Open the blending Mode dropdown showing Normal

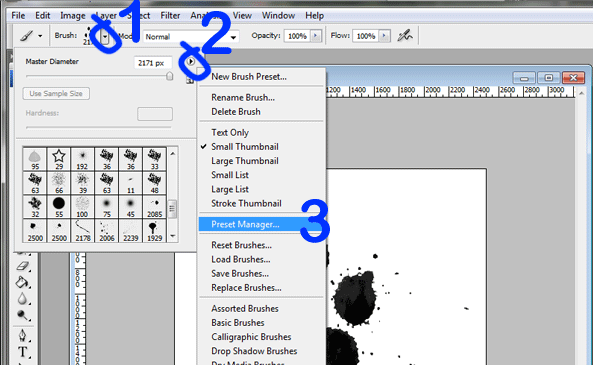pyautogui.click(x=191, y=37)
